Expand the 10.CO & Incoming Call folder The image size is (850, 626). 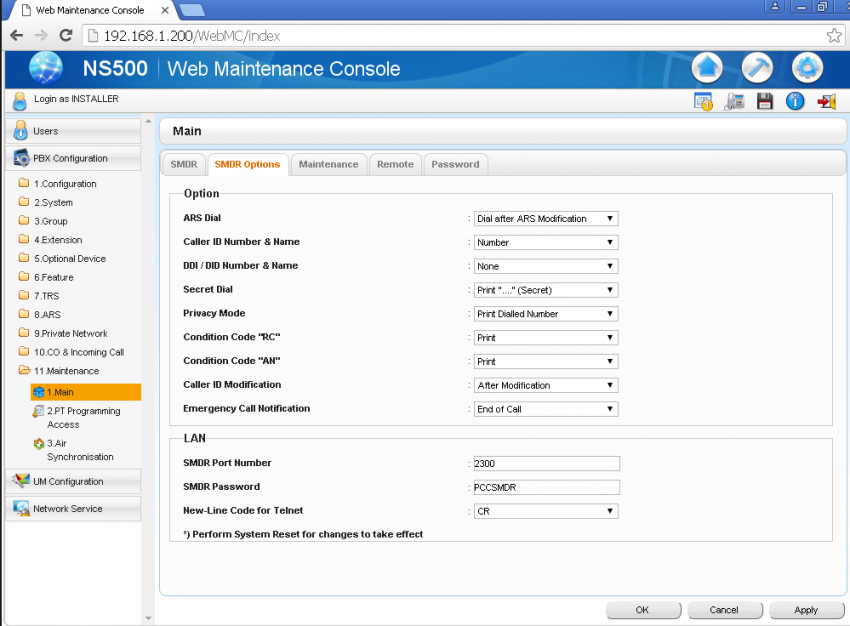[x=78, y=352]
